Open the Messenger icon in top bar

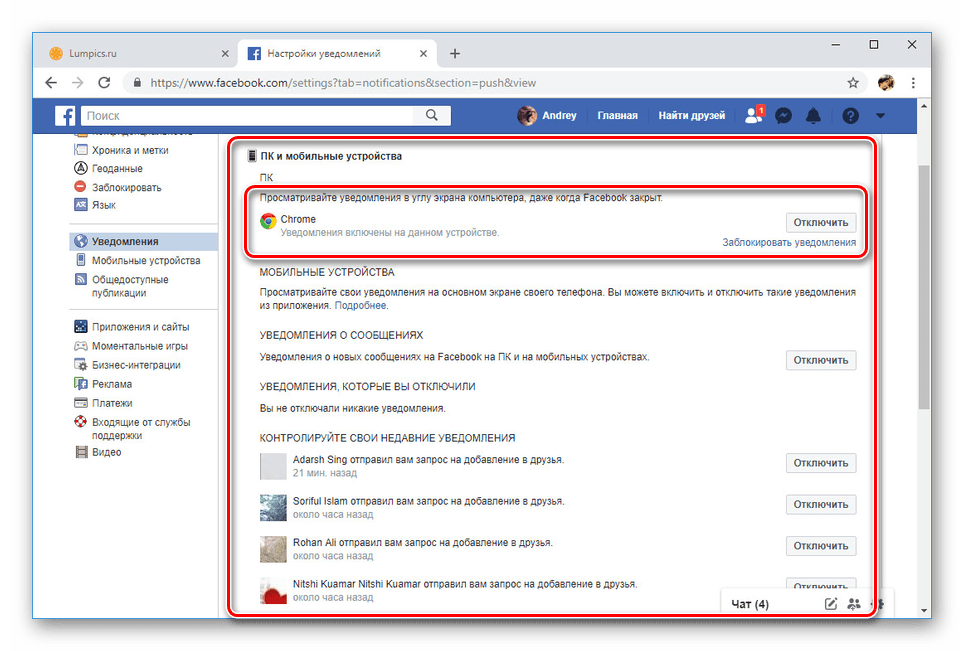coord(785,116)
